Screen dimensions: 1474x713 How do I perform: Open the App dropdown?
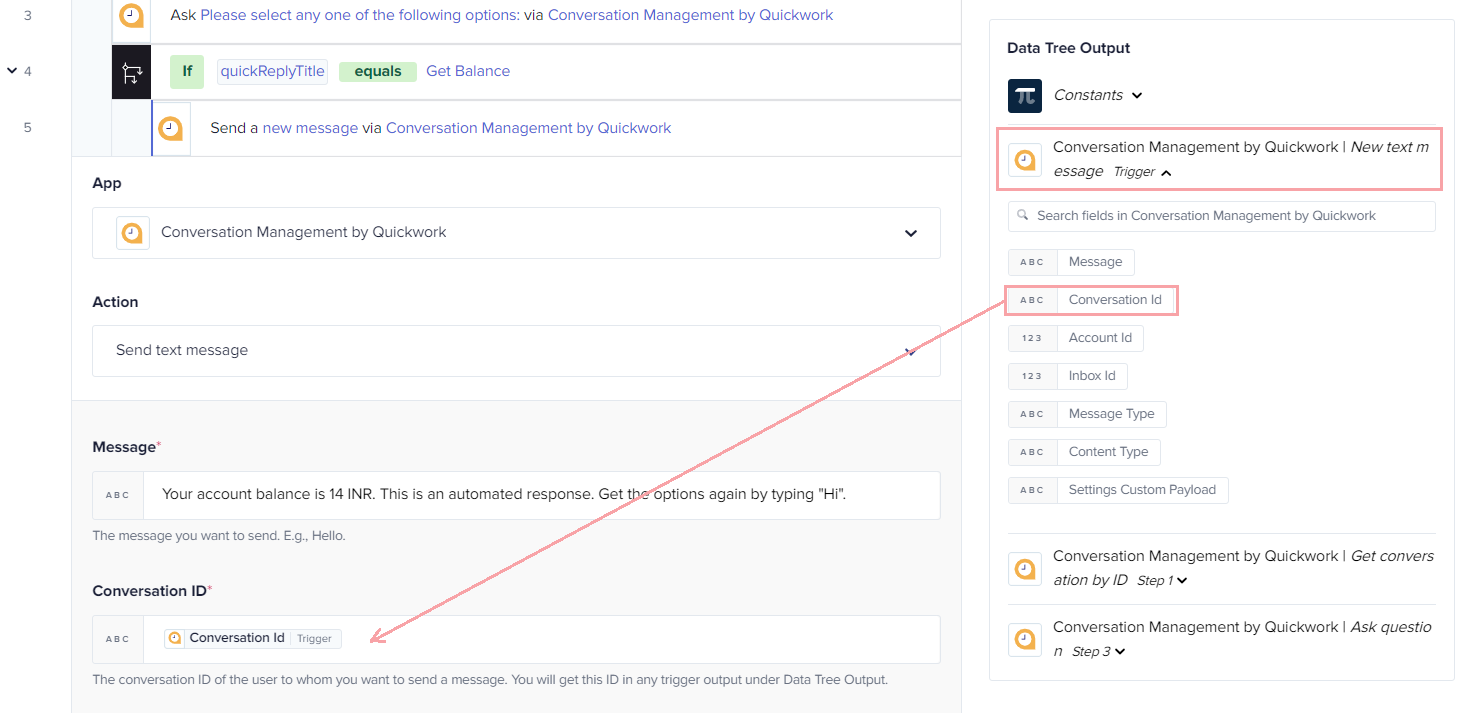[x=516, y=233]
